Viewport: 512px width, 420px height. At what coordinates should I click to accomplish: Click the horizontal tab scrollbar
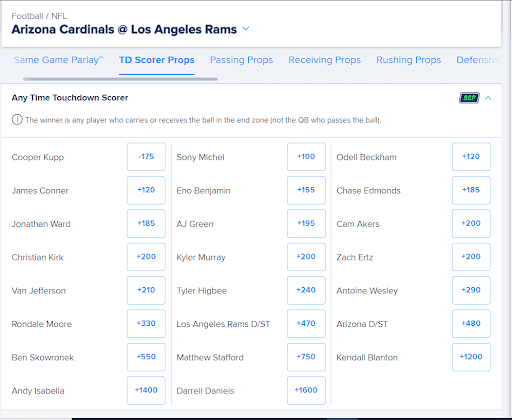click(120, 79)
